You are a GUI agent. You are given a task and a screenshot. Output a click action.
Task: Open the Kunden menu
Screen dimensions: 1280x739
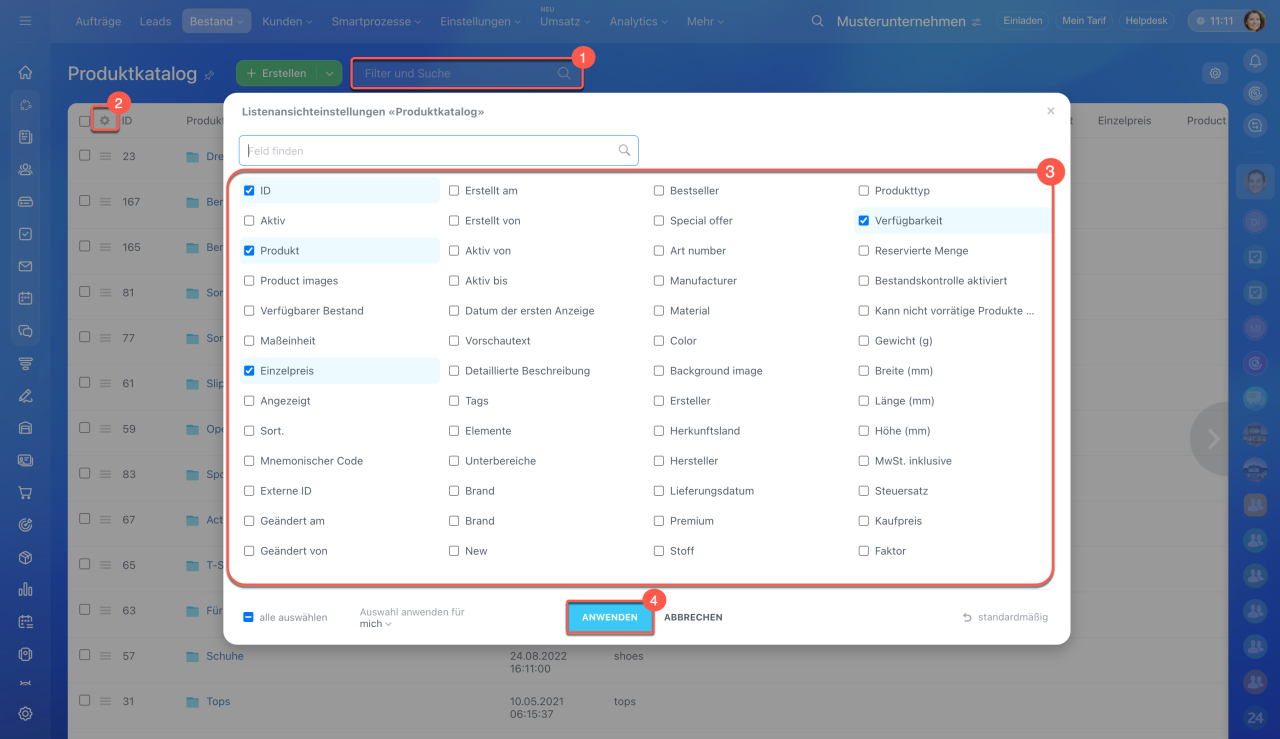click(x=287, y=21)
